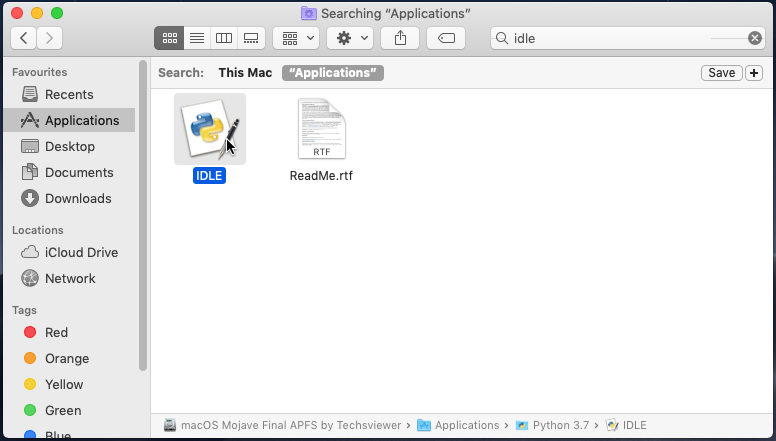
Task: Open Desktop in the sidebar
Action: coord(69,147)
